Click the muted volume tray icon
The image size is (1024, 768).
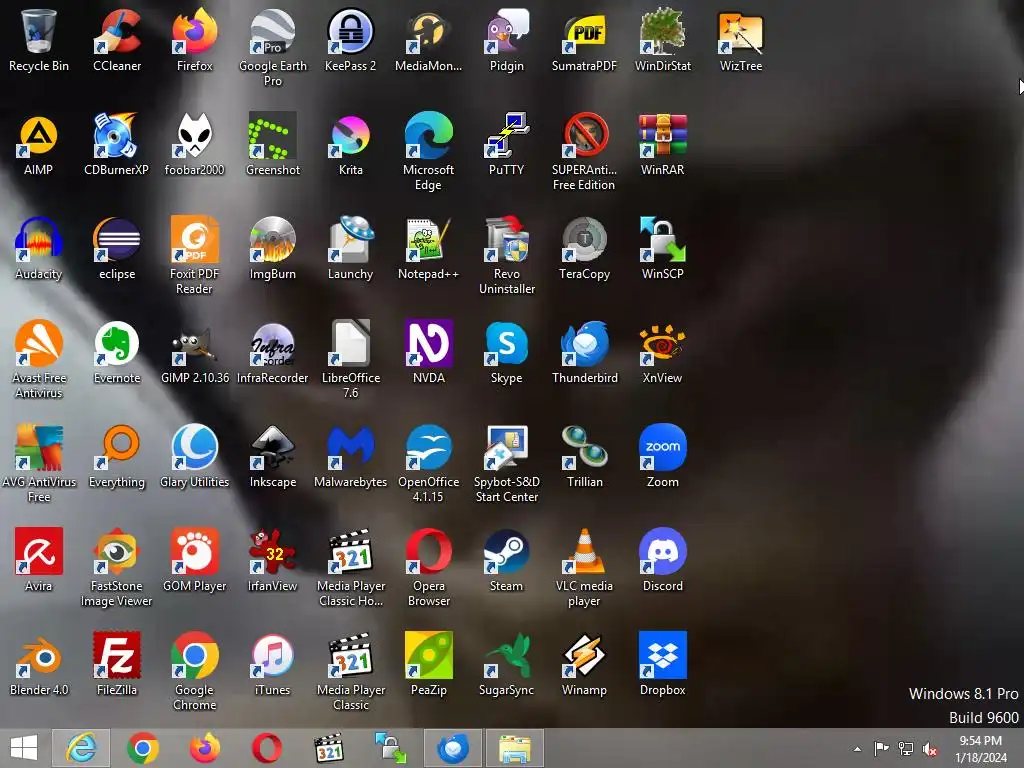(x=930, y=749)
